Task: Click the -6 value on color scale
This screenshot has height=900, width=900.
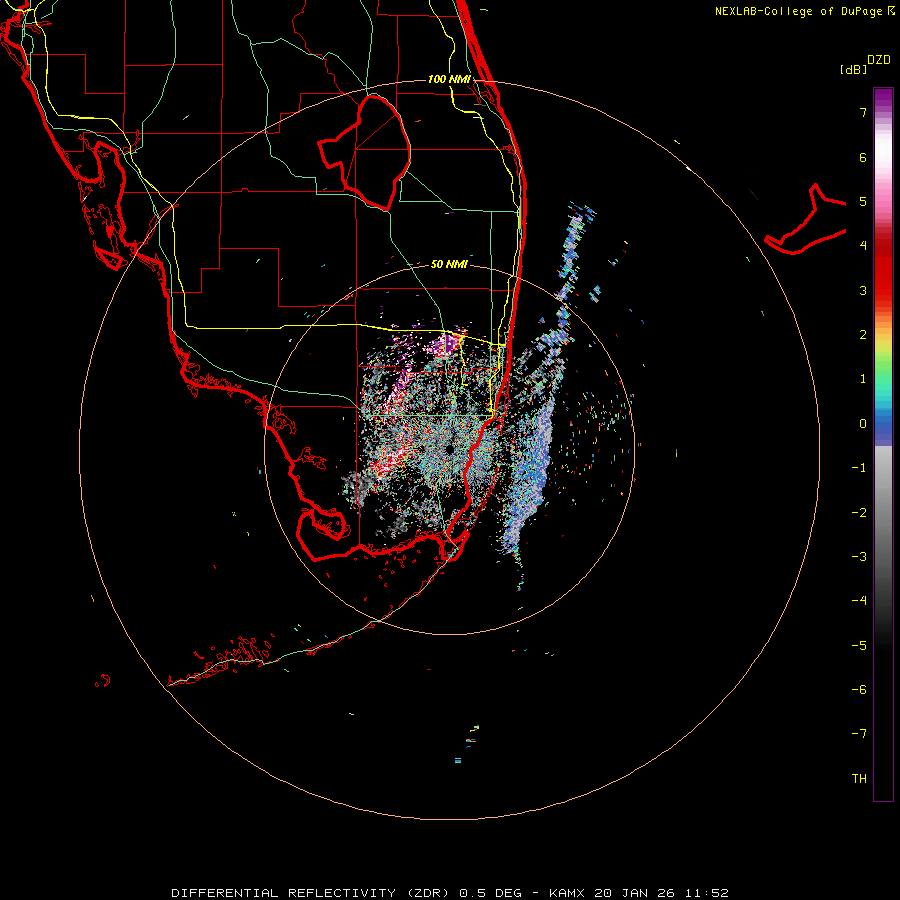Action: pos(859,690)
